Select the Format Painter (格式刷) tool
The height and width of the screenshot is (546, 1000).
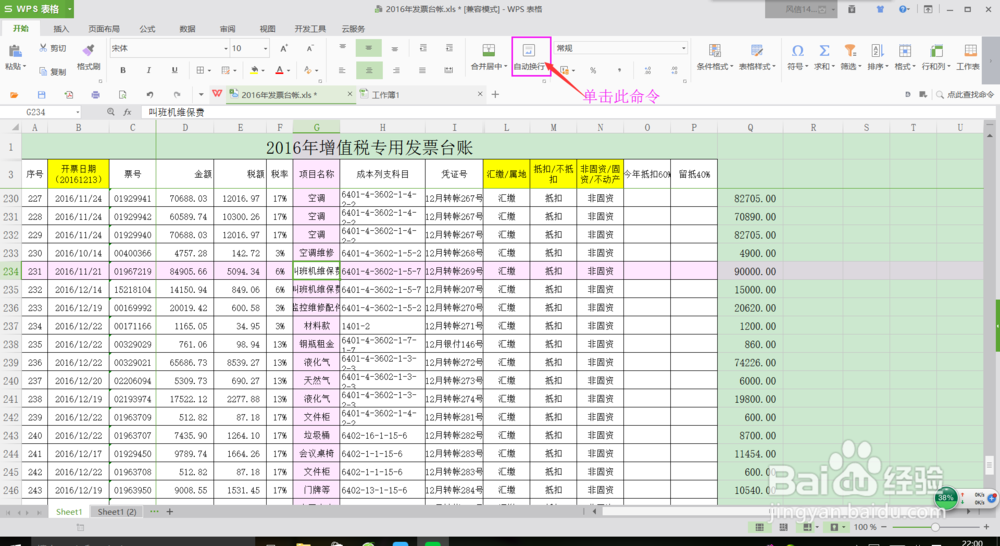point(89,57)
